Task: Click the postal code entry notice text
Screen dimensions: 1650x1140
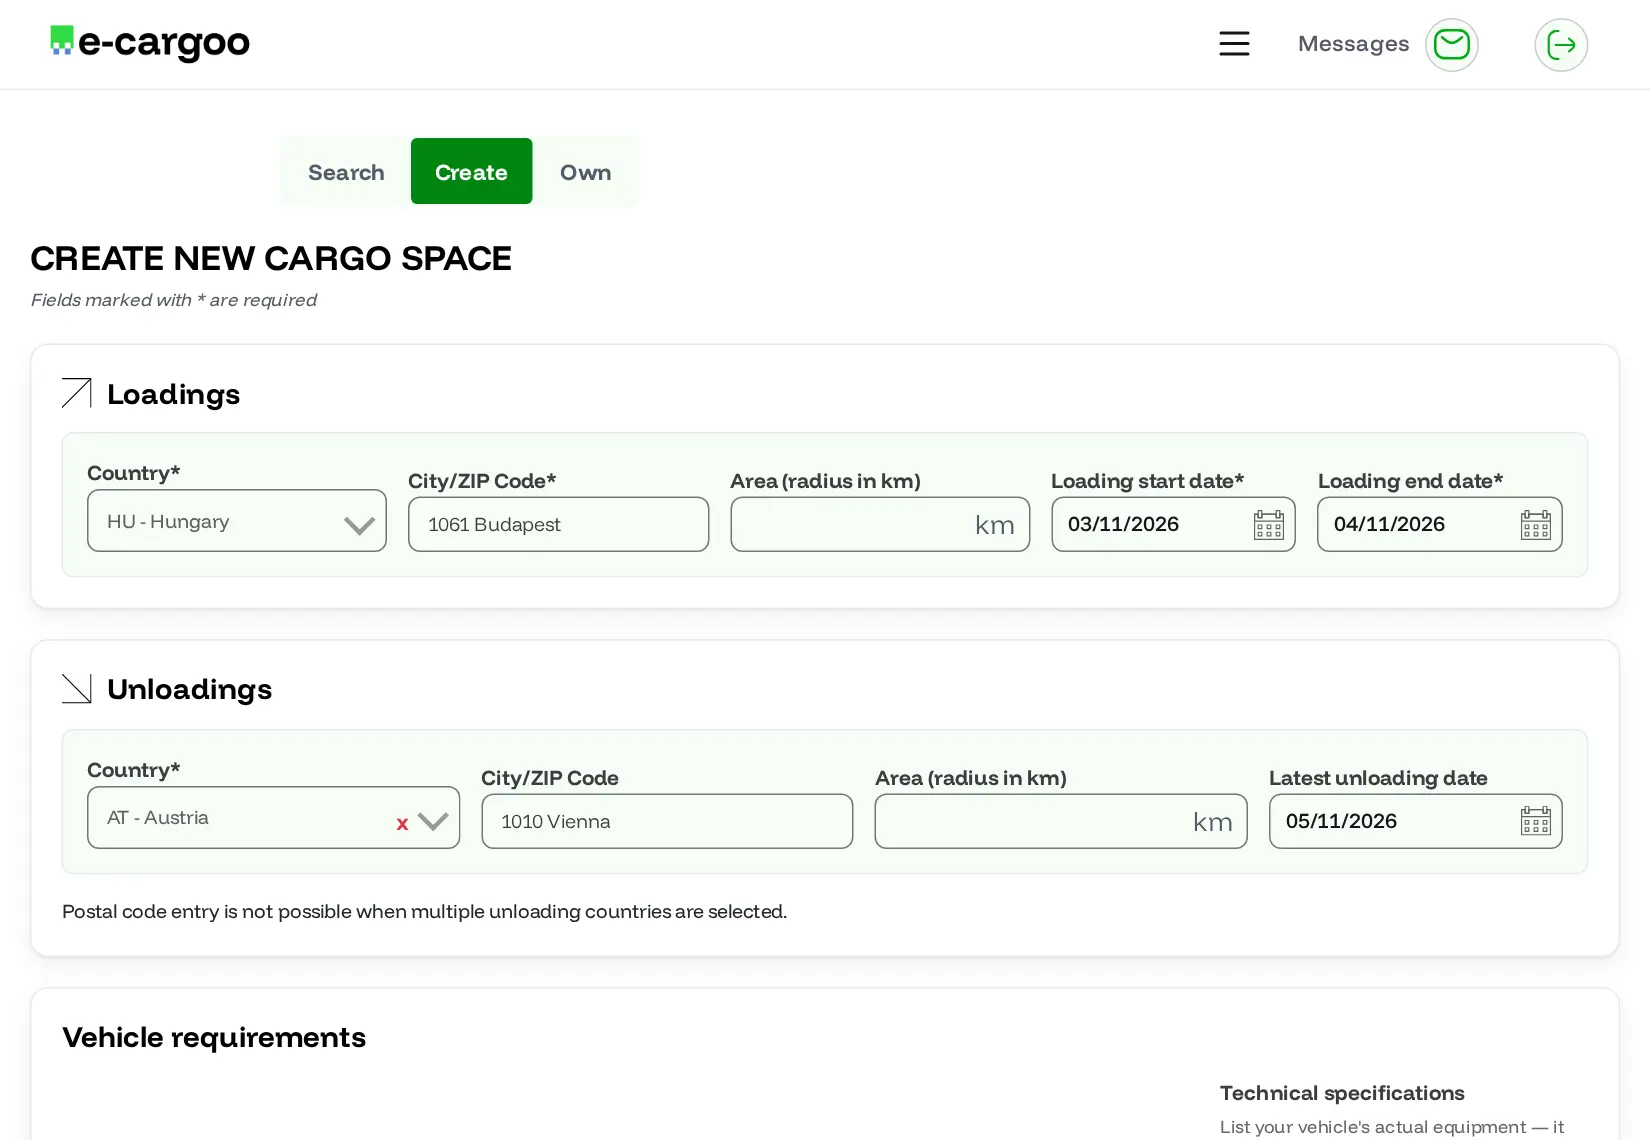Action: pos(424,911)
